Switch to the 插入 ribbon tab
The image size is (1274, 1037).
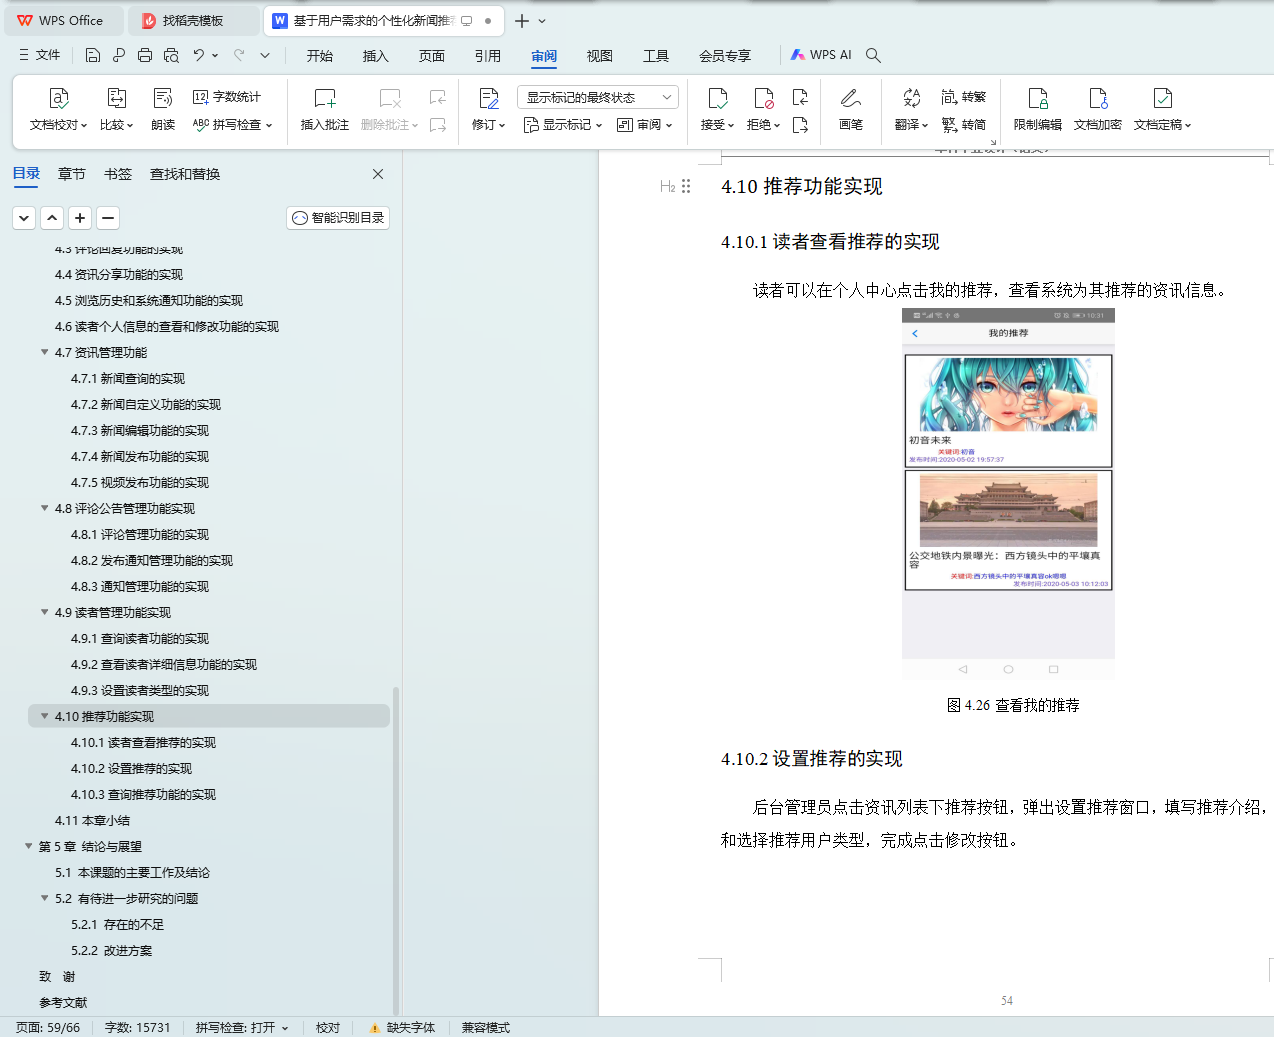click(376, 56)
